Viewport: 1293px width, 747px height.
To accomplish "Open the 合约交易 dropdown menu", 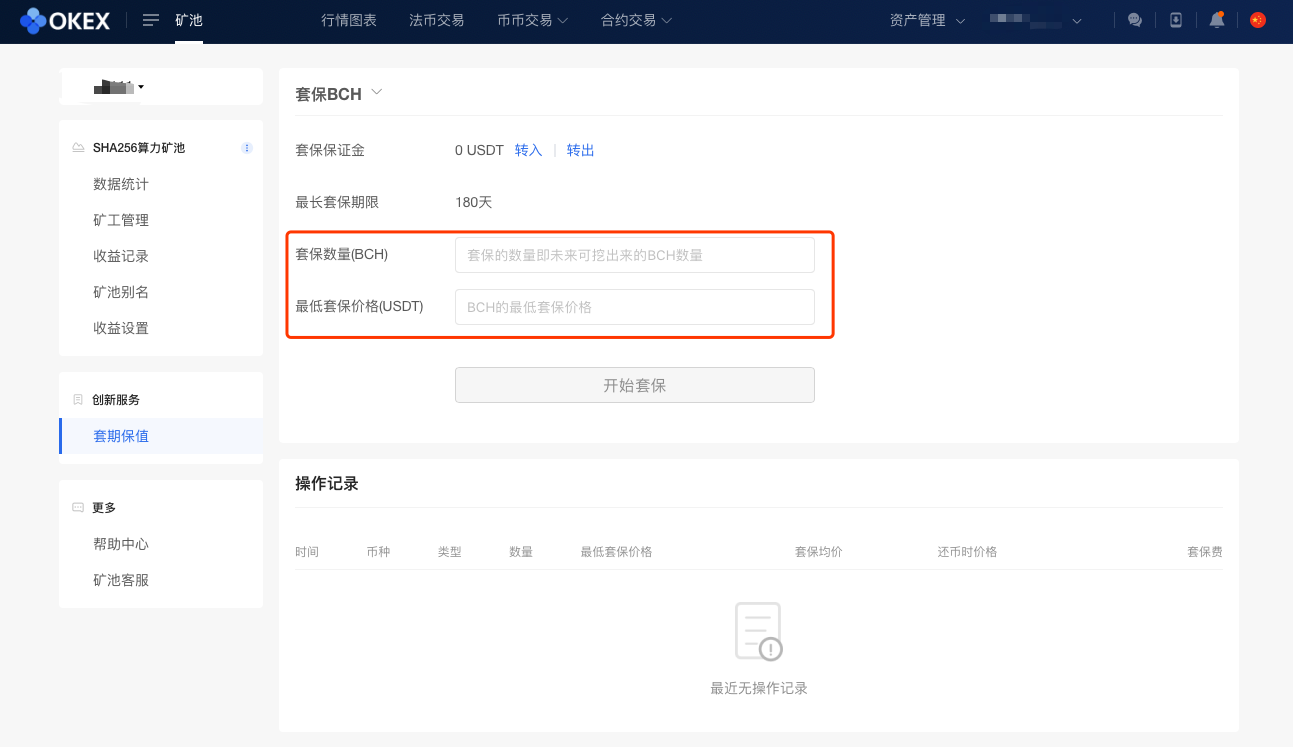I will coord(636,20).
